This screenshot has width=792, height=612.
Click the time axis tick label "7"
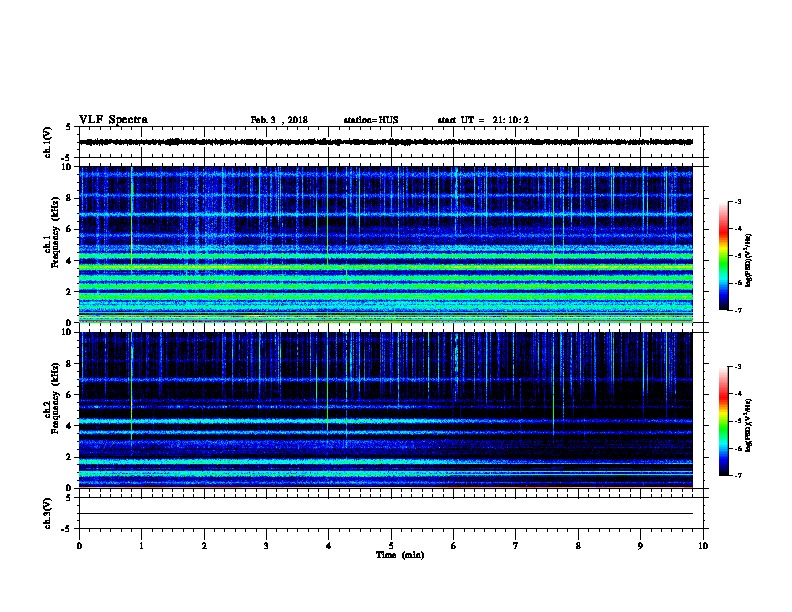pos(516,546)
